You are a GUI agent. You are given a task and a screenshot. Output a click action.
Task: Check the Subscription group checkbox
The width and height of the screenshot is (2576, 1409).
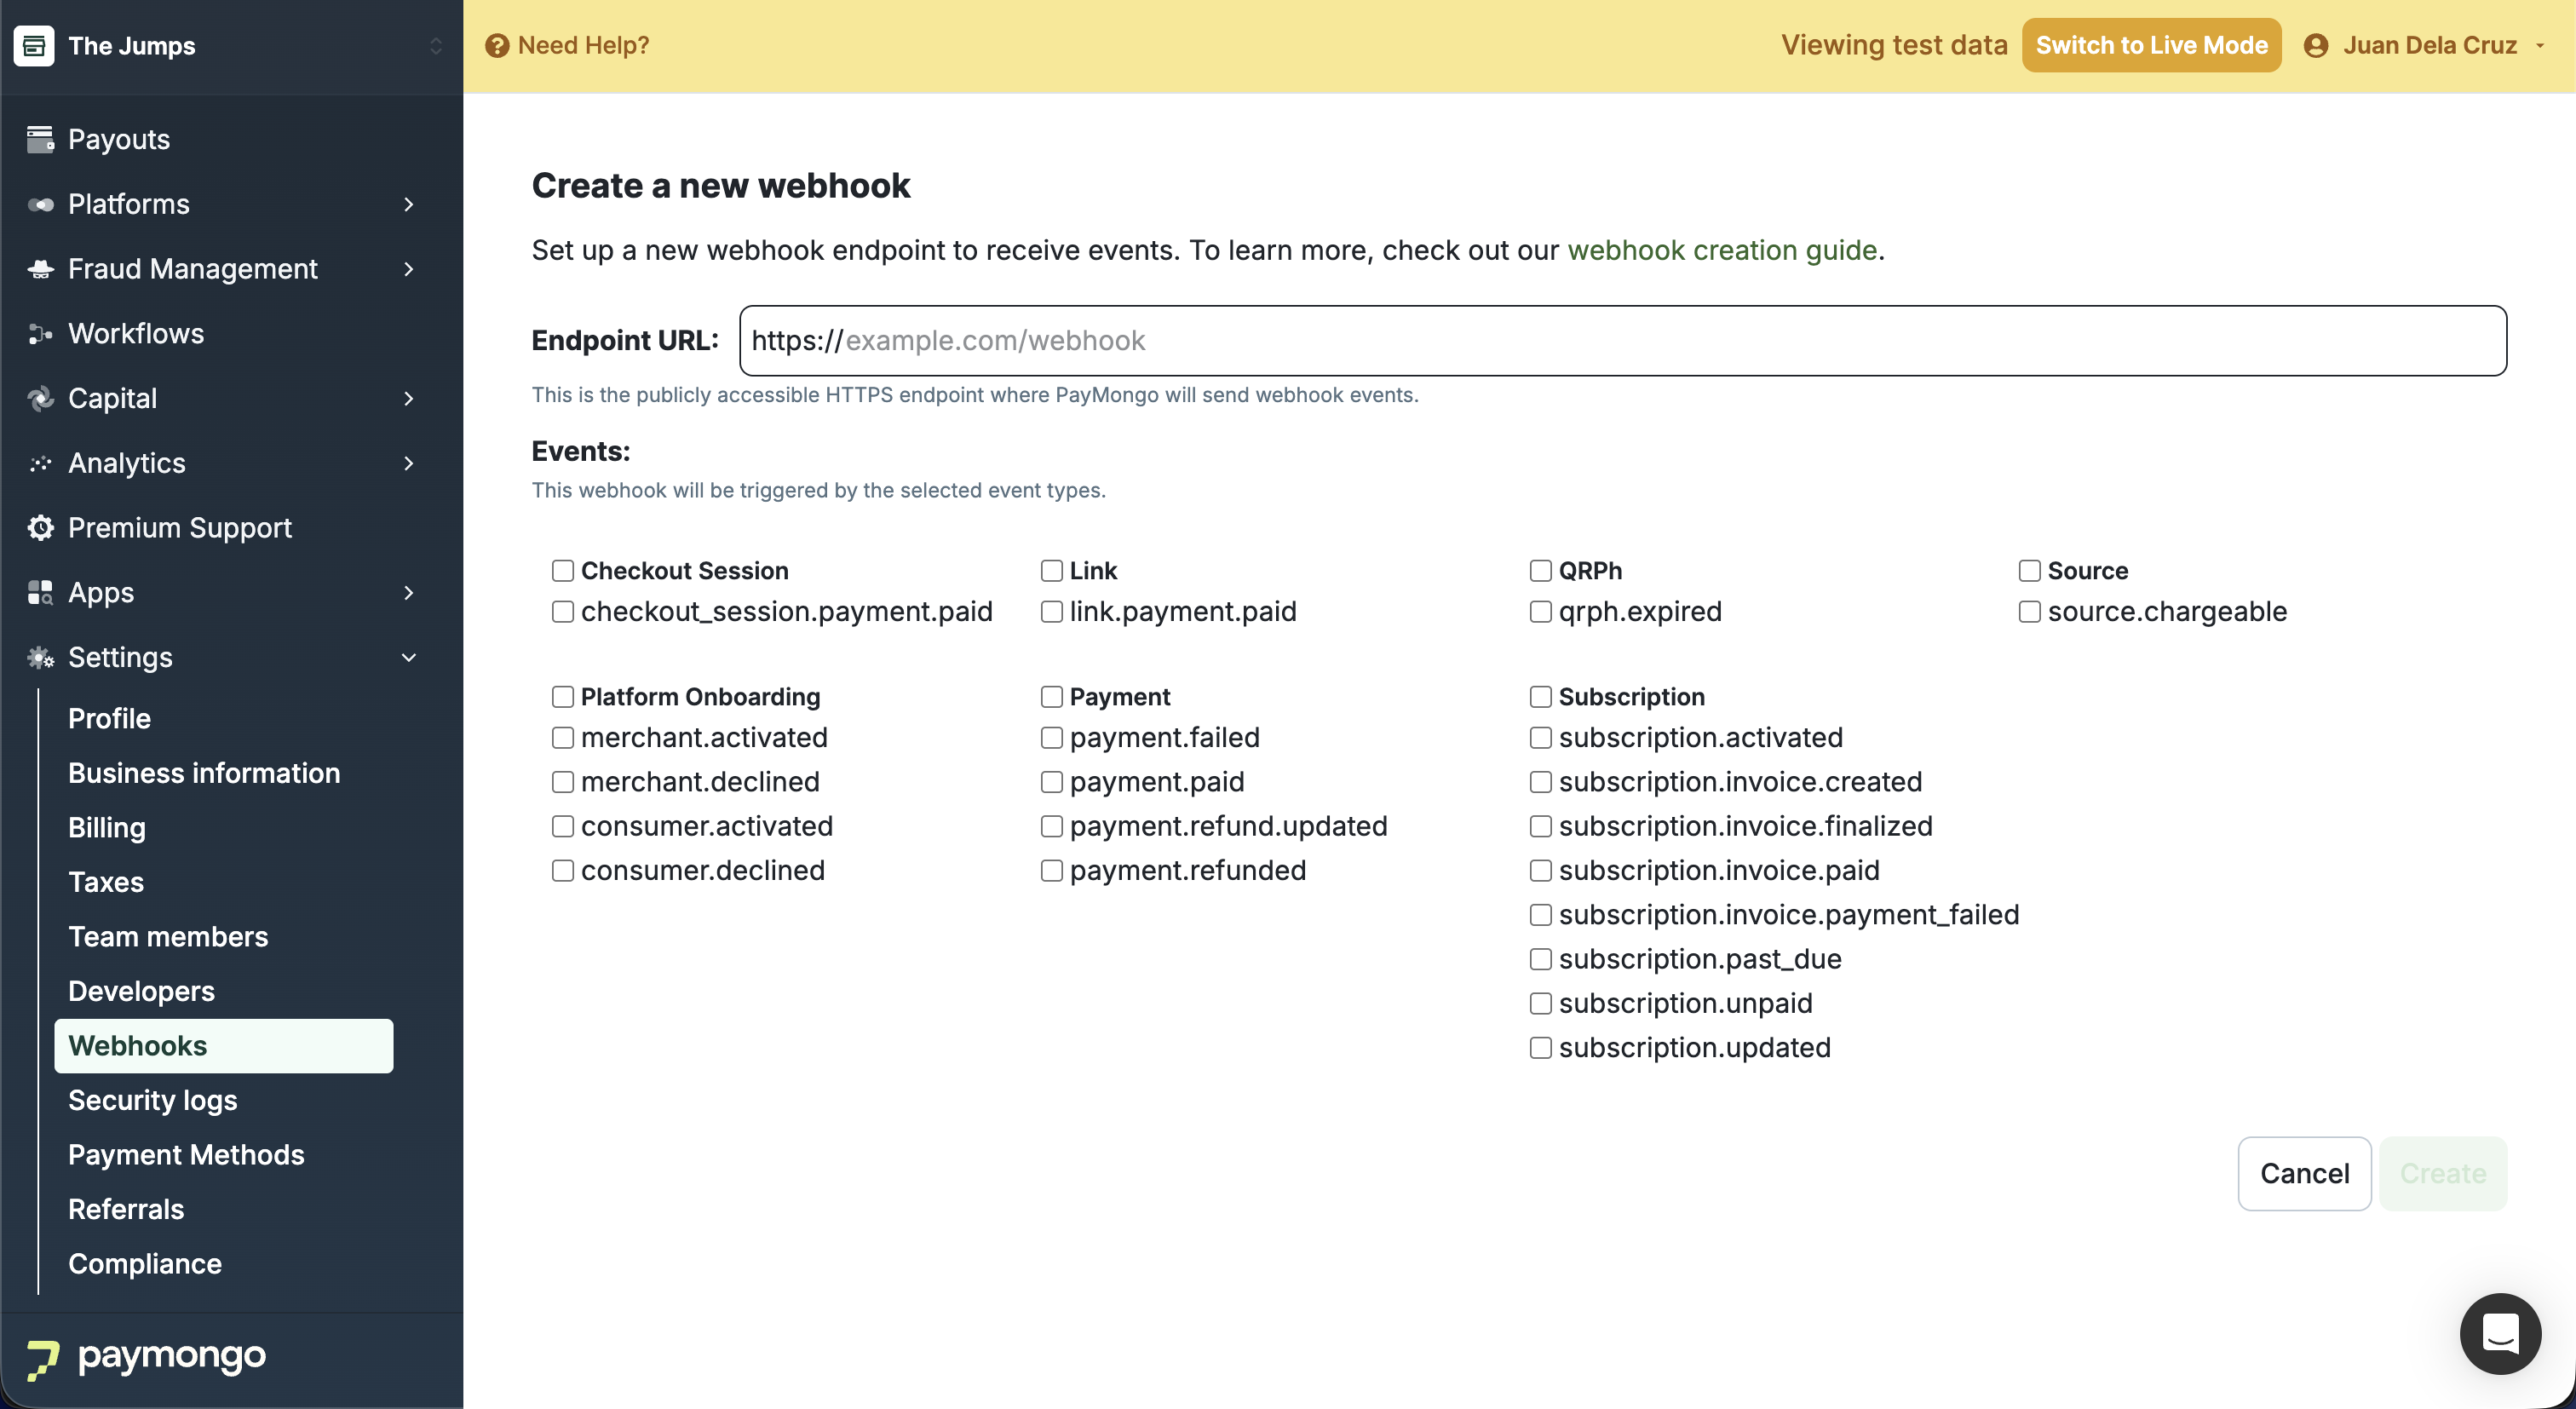1540,697
